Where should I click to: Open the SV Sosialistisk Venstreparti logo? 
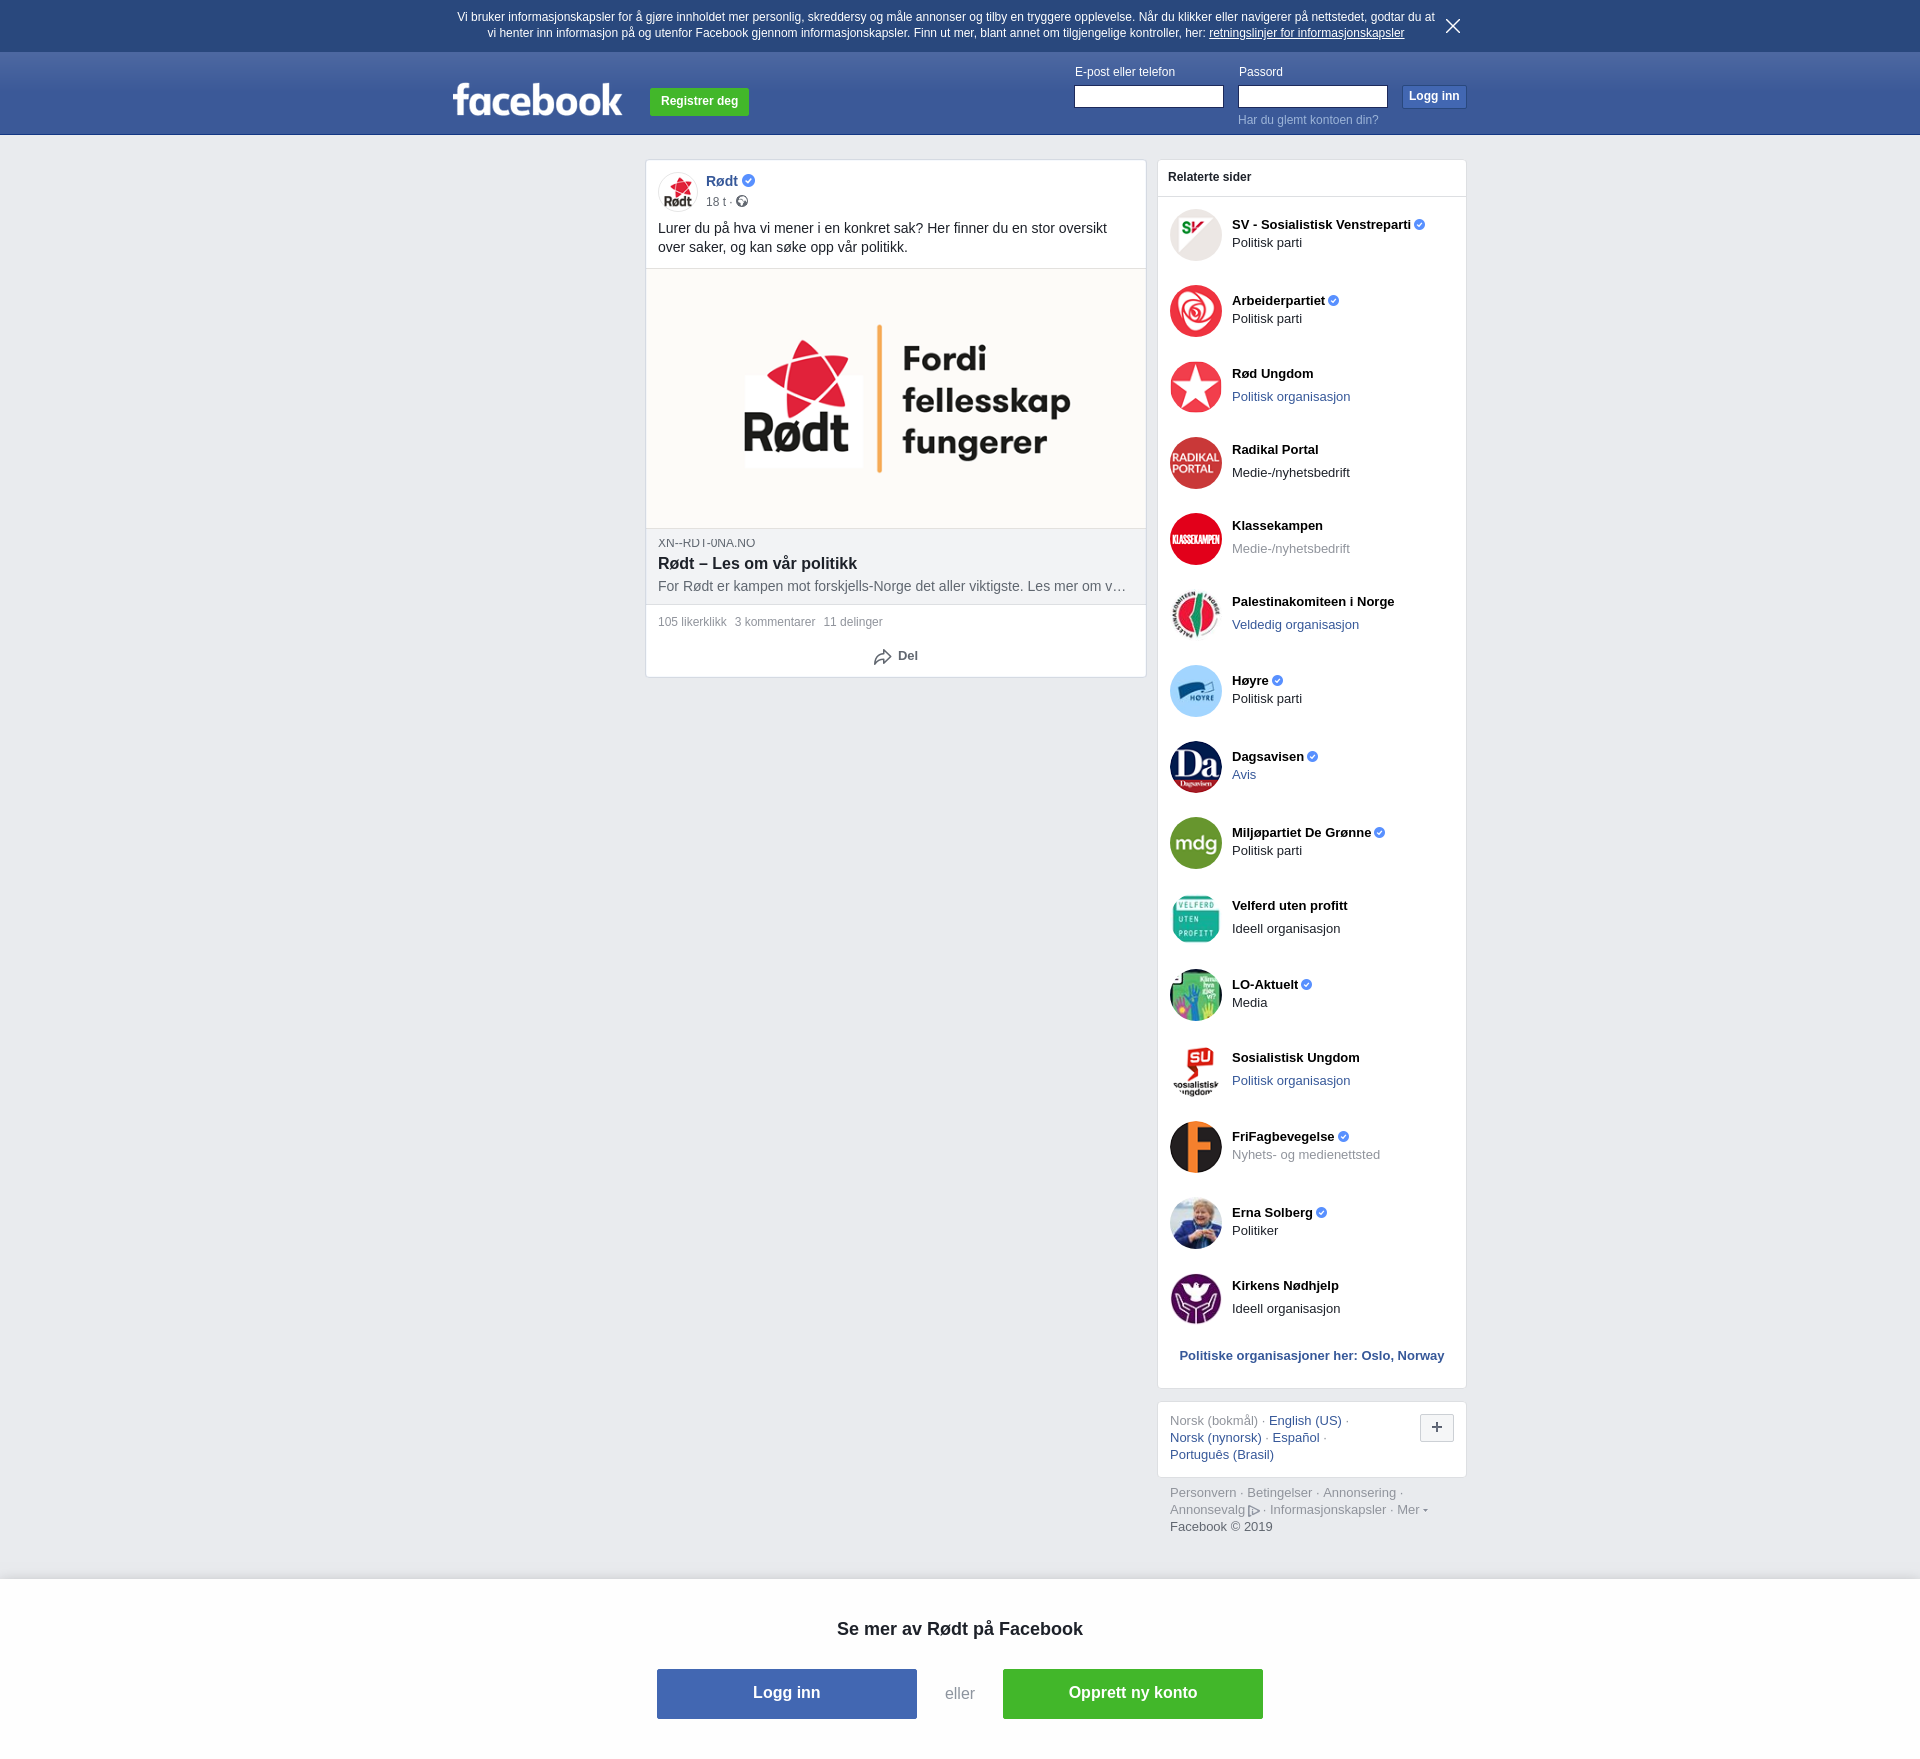click(x=1196, y=235)
